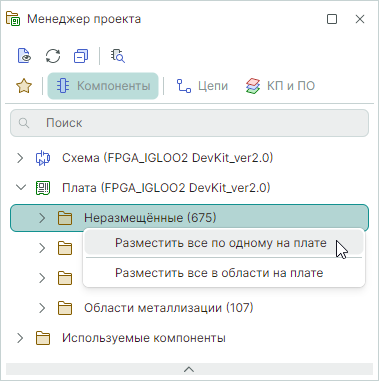Switch to the Компоненты tab
This screenshot has height=381, width=379.
coord(103,86)
